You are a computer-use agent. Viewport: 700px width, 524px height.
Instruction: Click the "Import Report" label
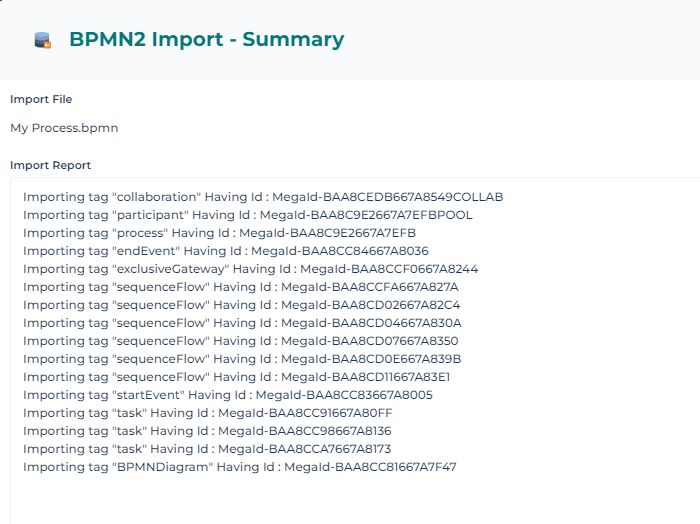[50, 165]
